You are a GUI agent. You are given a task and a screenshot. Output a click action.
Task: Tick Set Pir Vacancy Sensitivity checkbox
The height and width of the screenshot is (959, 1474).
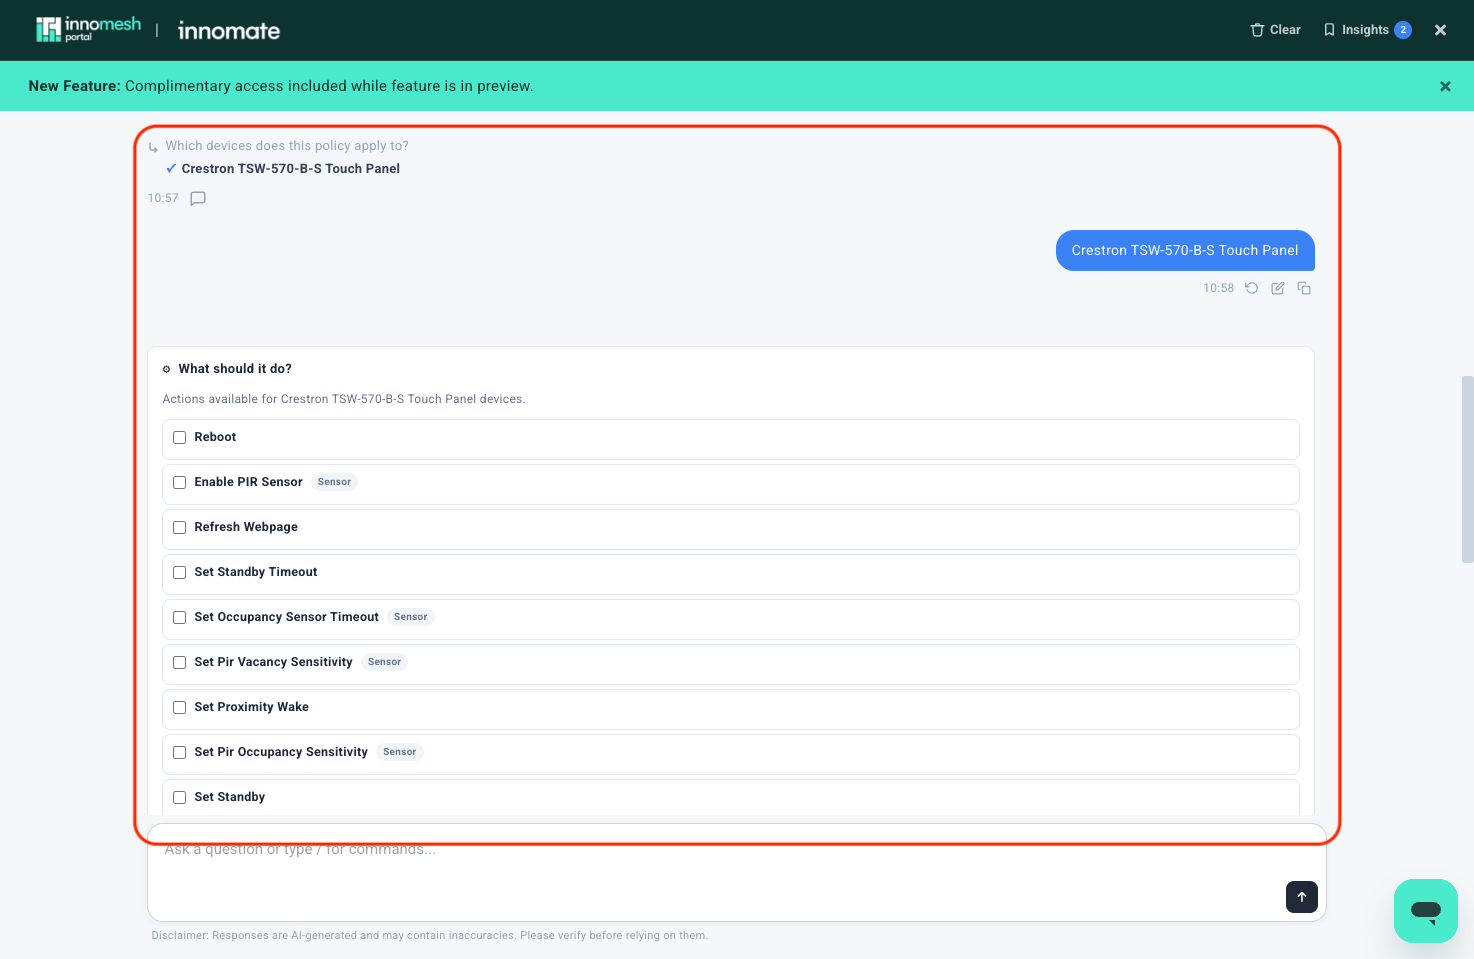(180, 662)
